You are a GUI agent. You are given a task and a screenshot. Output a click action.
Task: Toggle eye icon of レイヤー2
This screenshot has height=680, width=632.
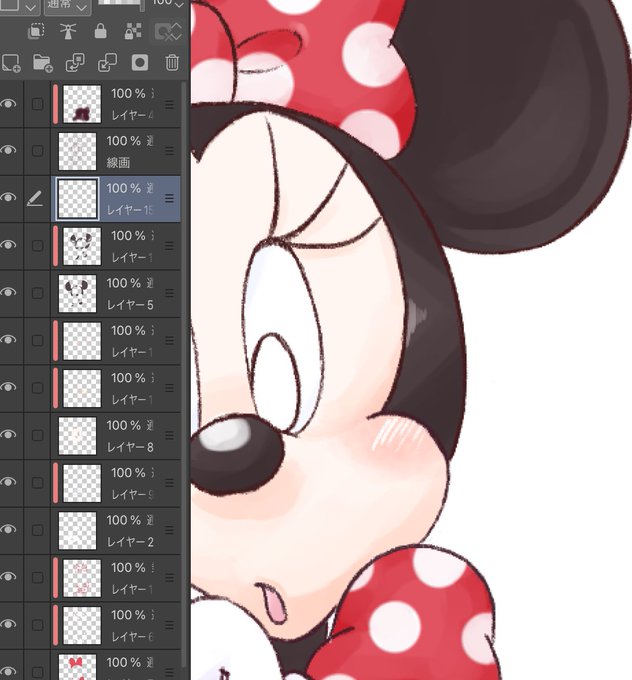[x=9, y=529]
